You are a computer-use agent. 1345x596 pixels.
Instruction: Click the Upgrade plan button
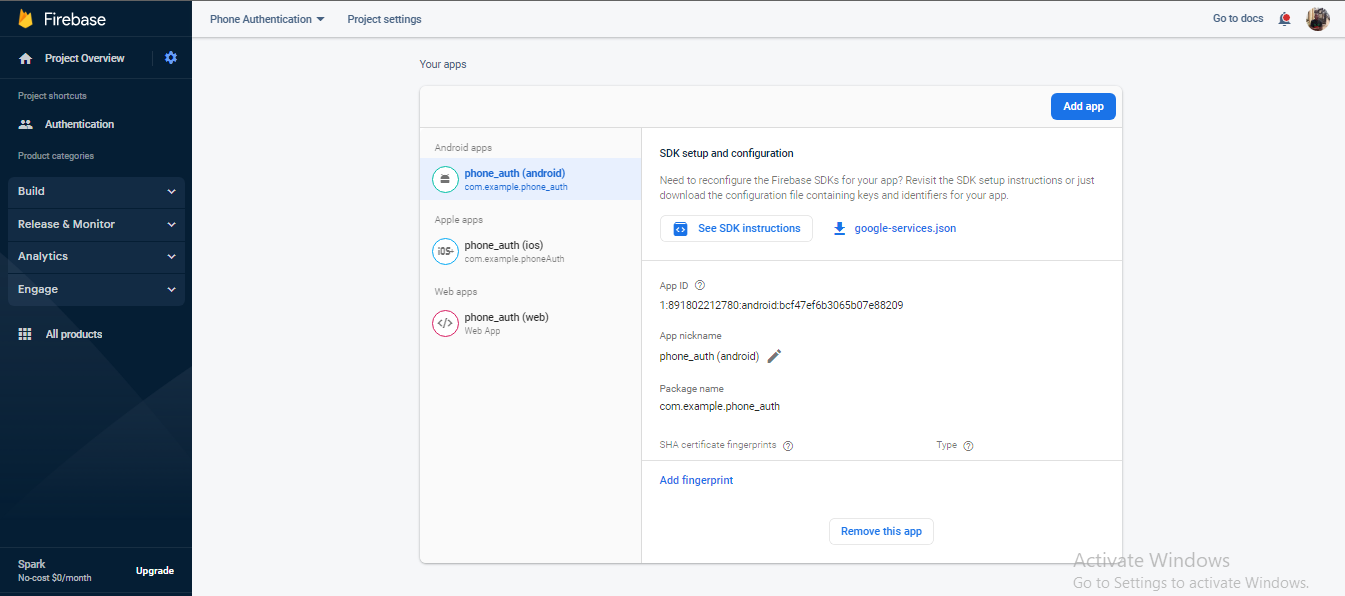pos(155,570)
